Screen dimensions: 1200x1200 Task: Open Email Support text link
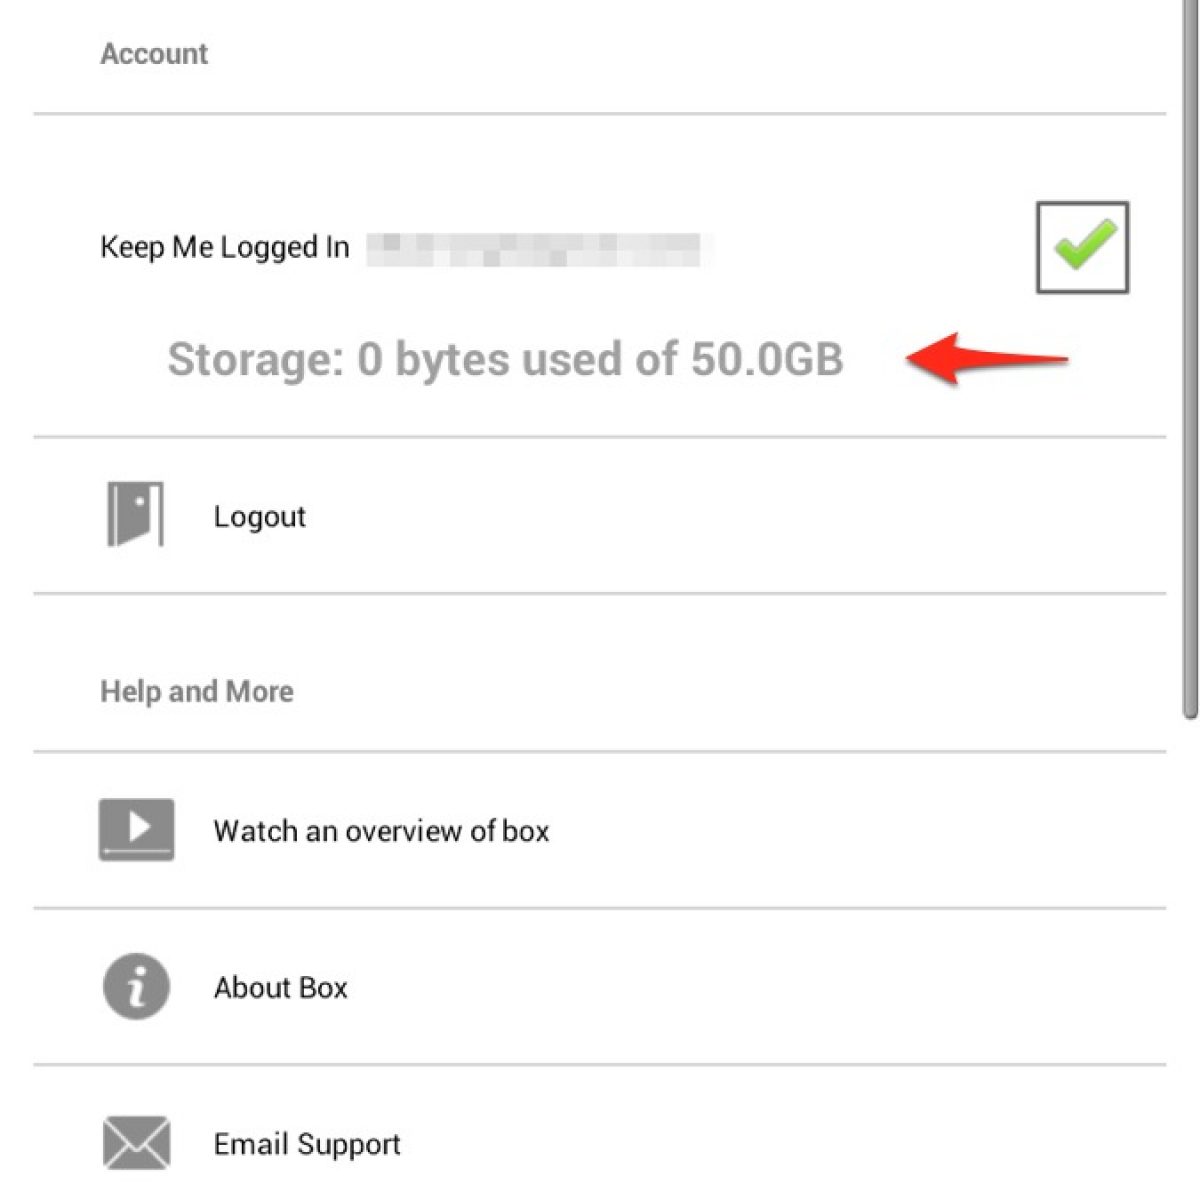point(307,1144)
